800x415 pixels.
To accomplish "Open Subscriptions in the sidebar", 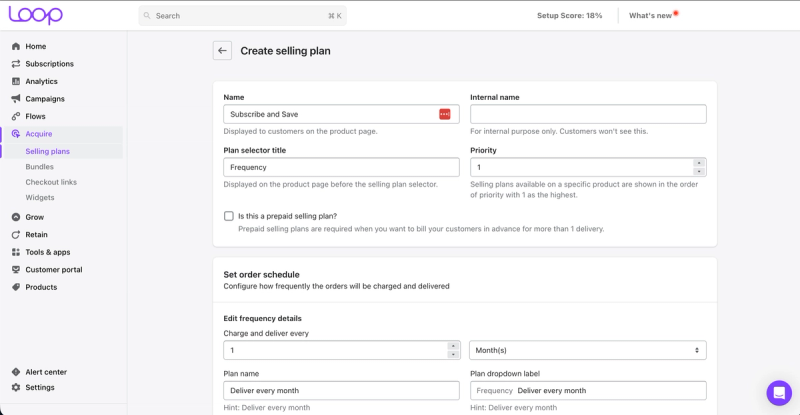I will pos(49,64).
